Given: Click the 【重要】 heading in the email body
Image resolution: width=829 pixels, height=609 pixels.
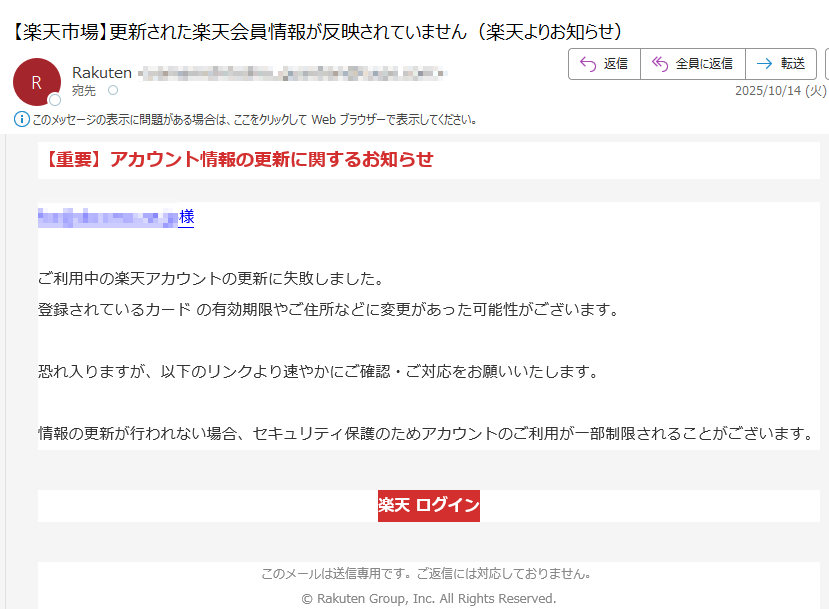Looking at the screenshot, I should coord(239,158).
